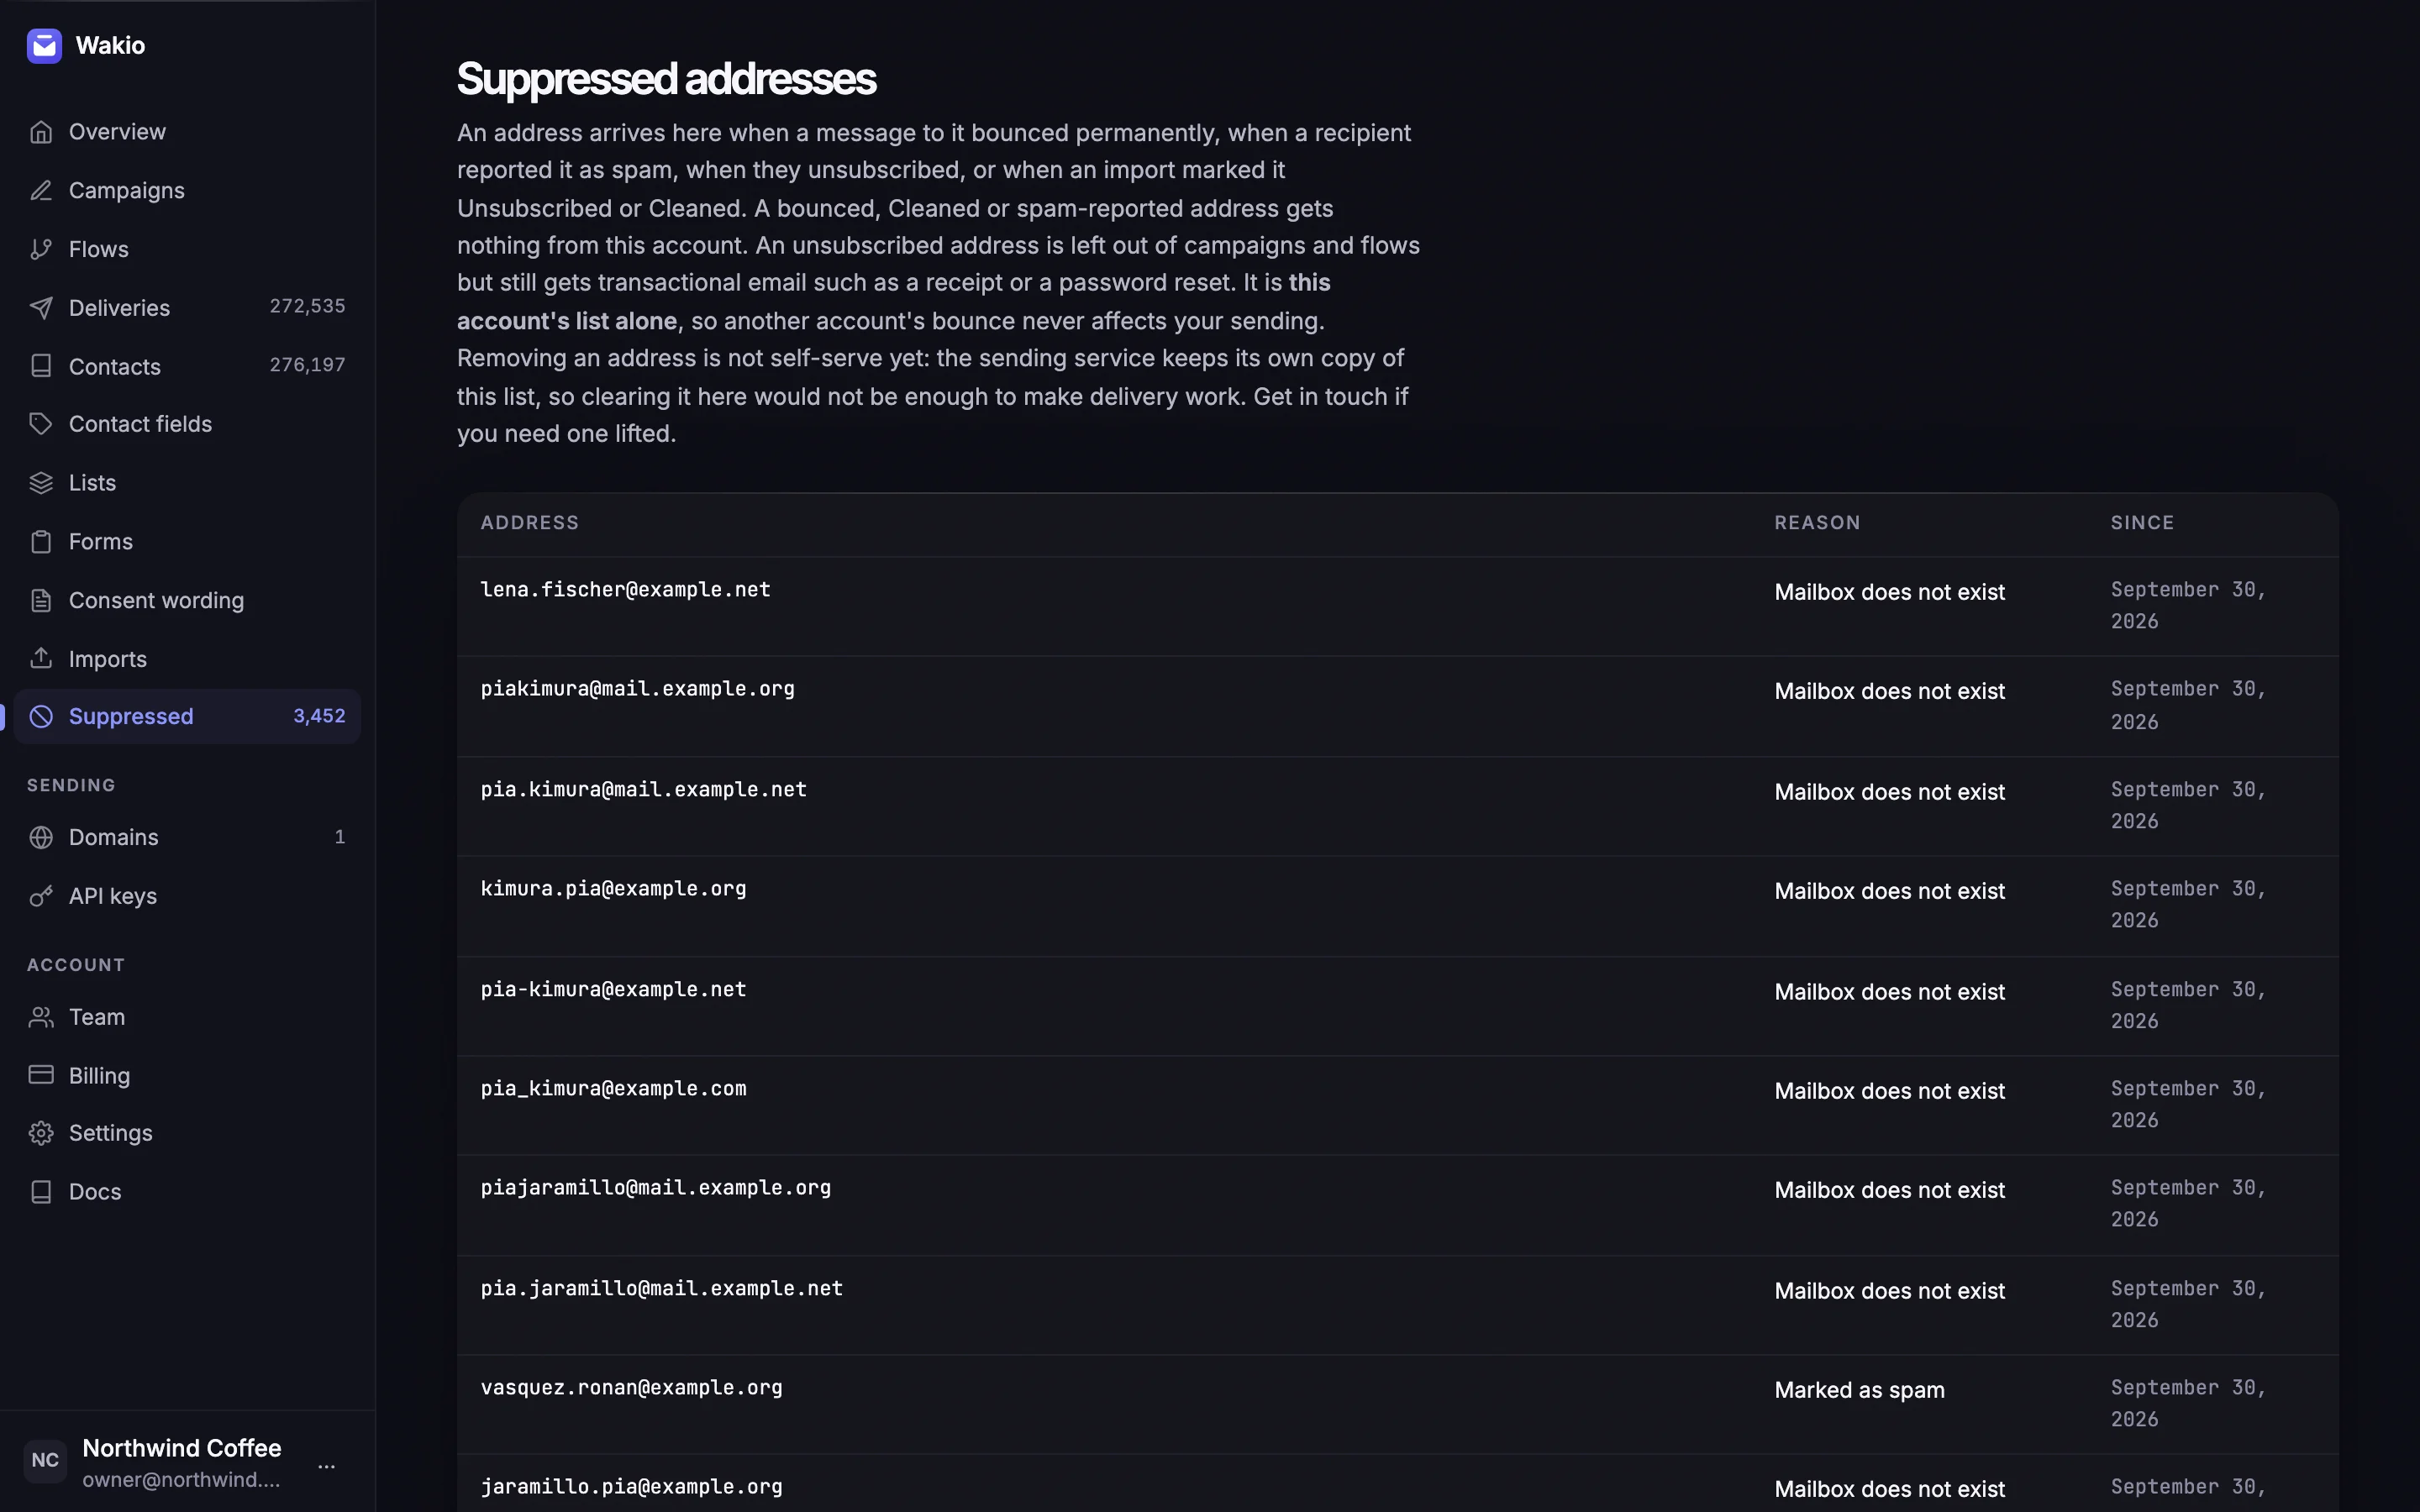Click the Docs book icon

(41, 1192)
